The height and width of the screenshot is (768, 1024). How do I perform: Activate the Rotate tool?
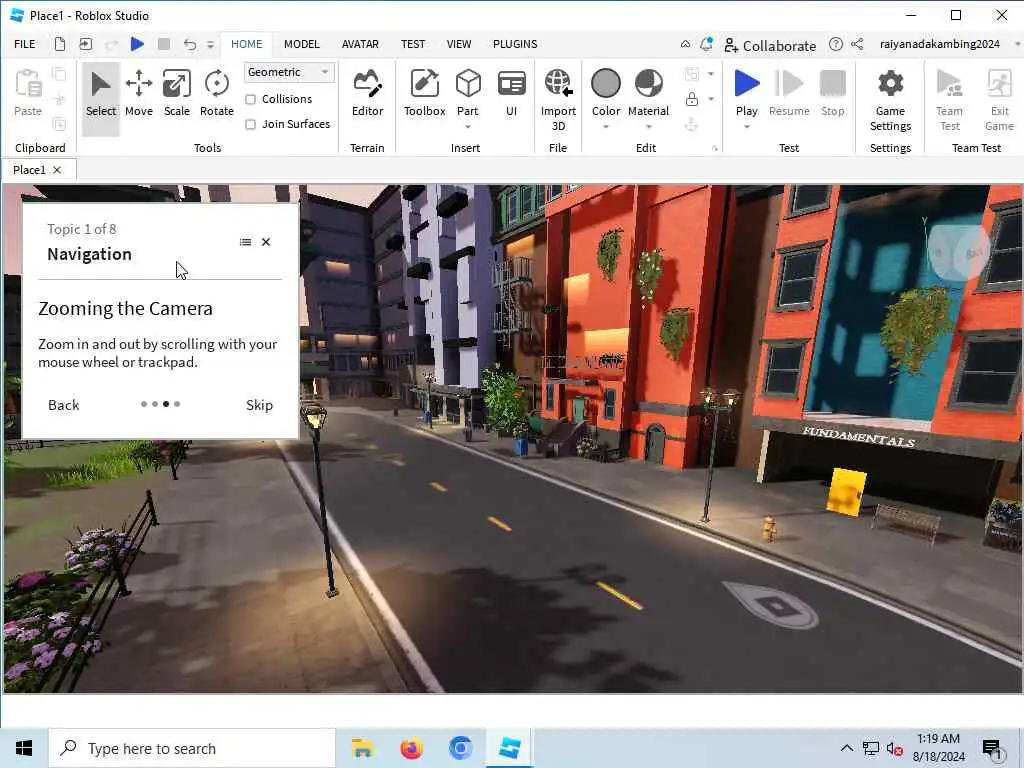(216, 95)
